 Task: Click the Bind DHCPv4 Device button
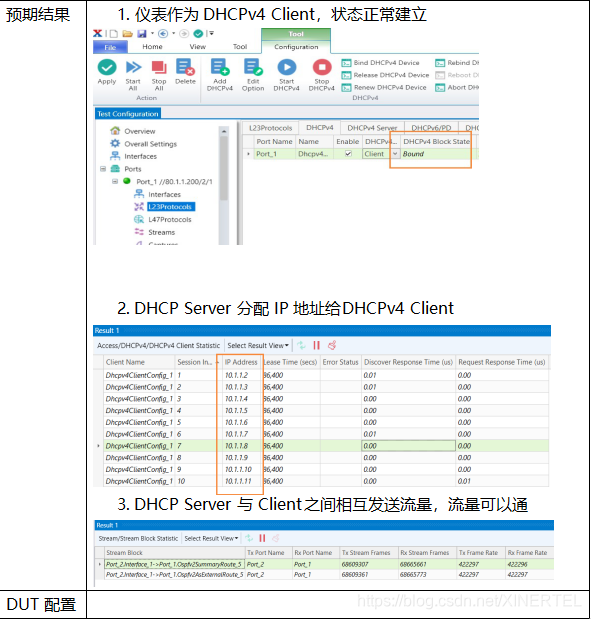381,63
